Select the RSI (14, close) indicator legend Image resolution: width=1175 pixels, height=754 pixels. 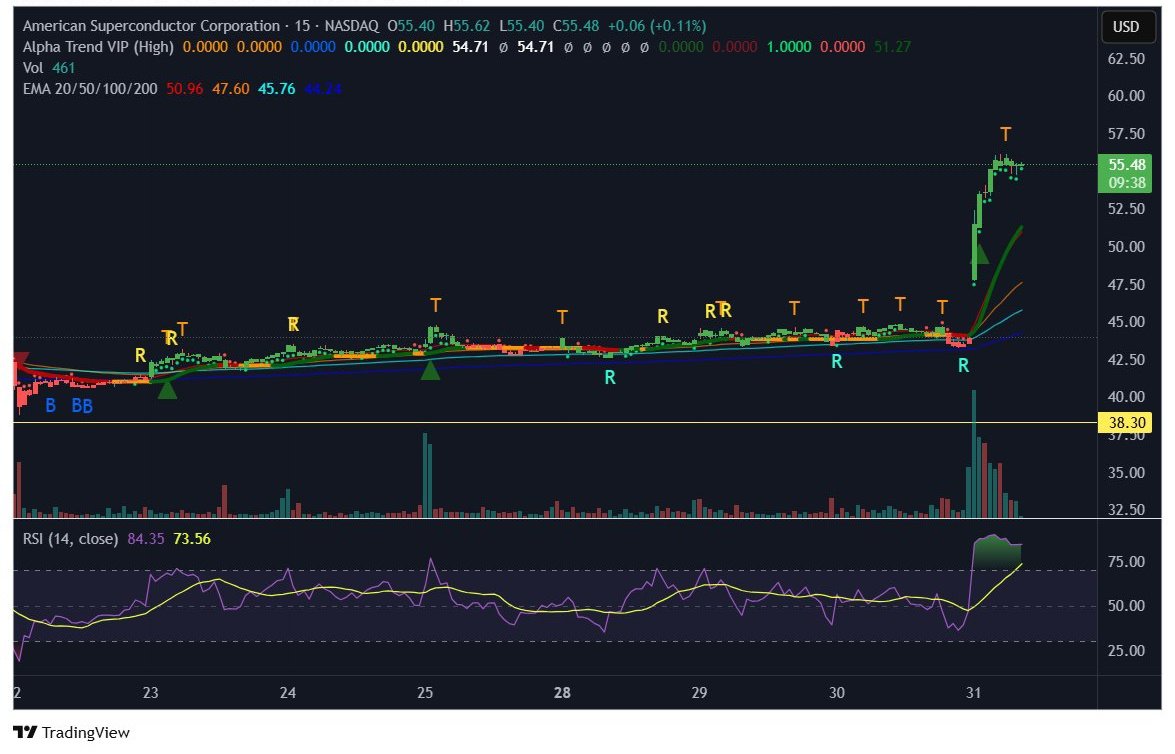(x=70, y=539)
